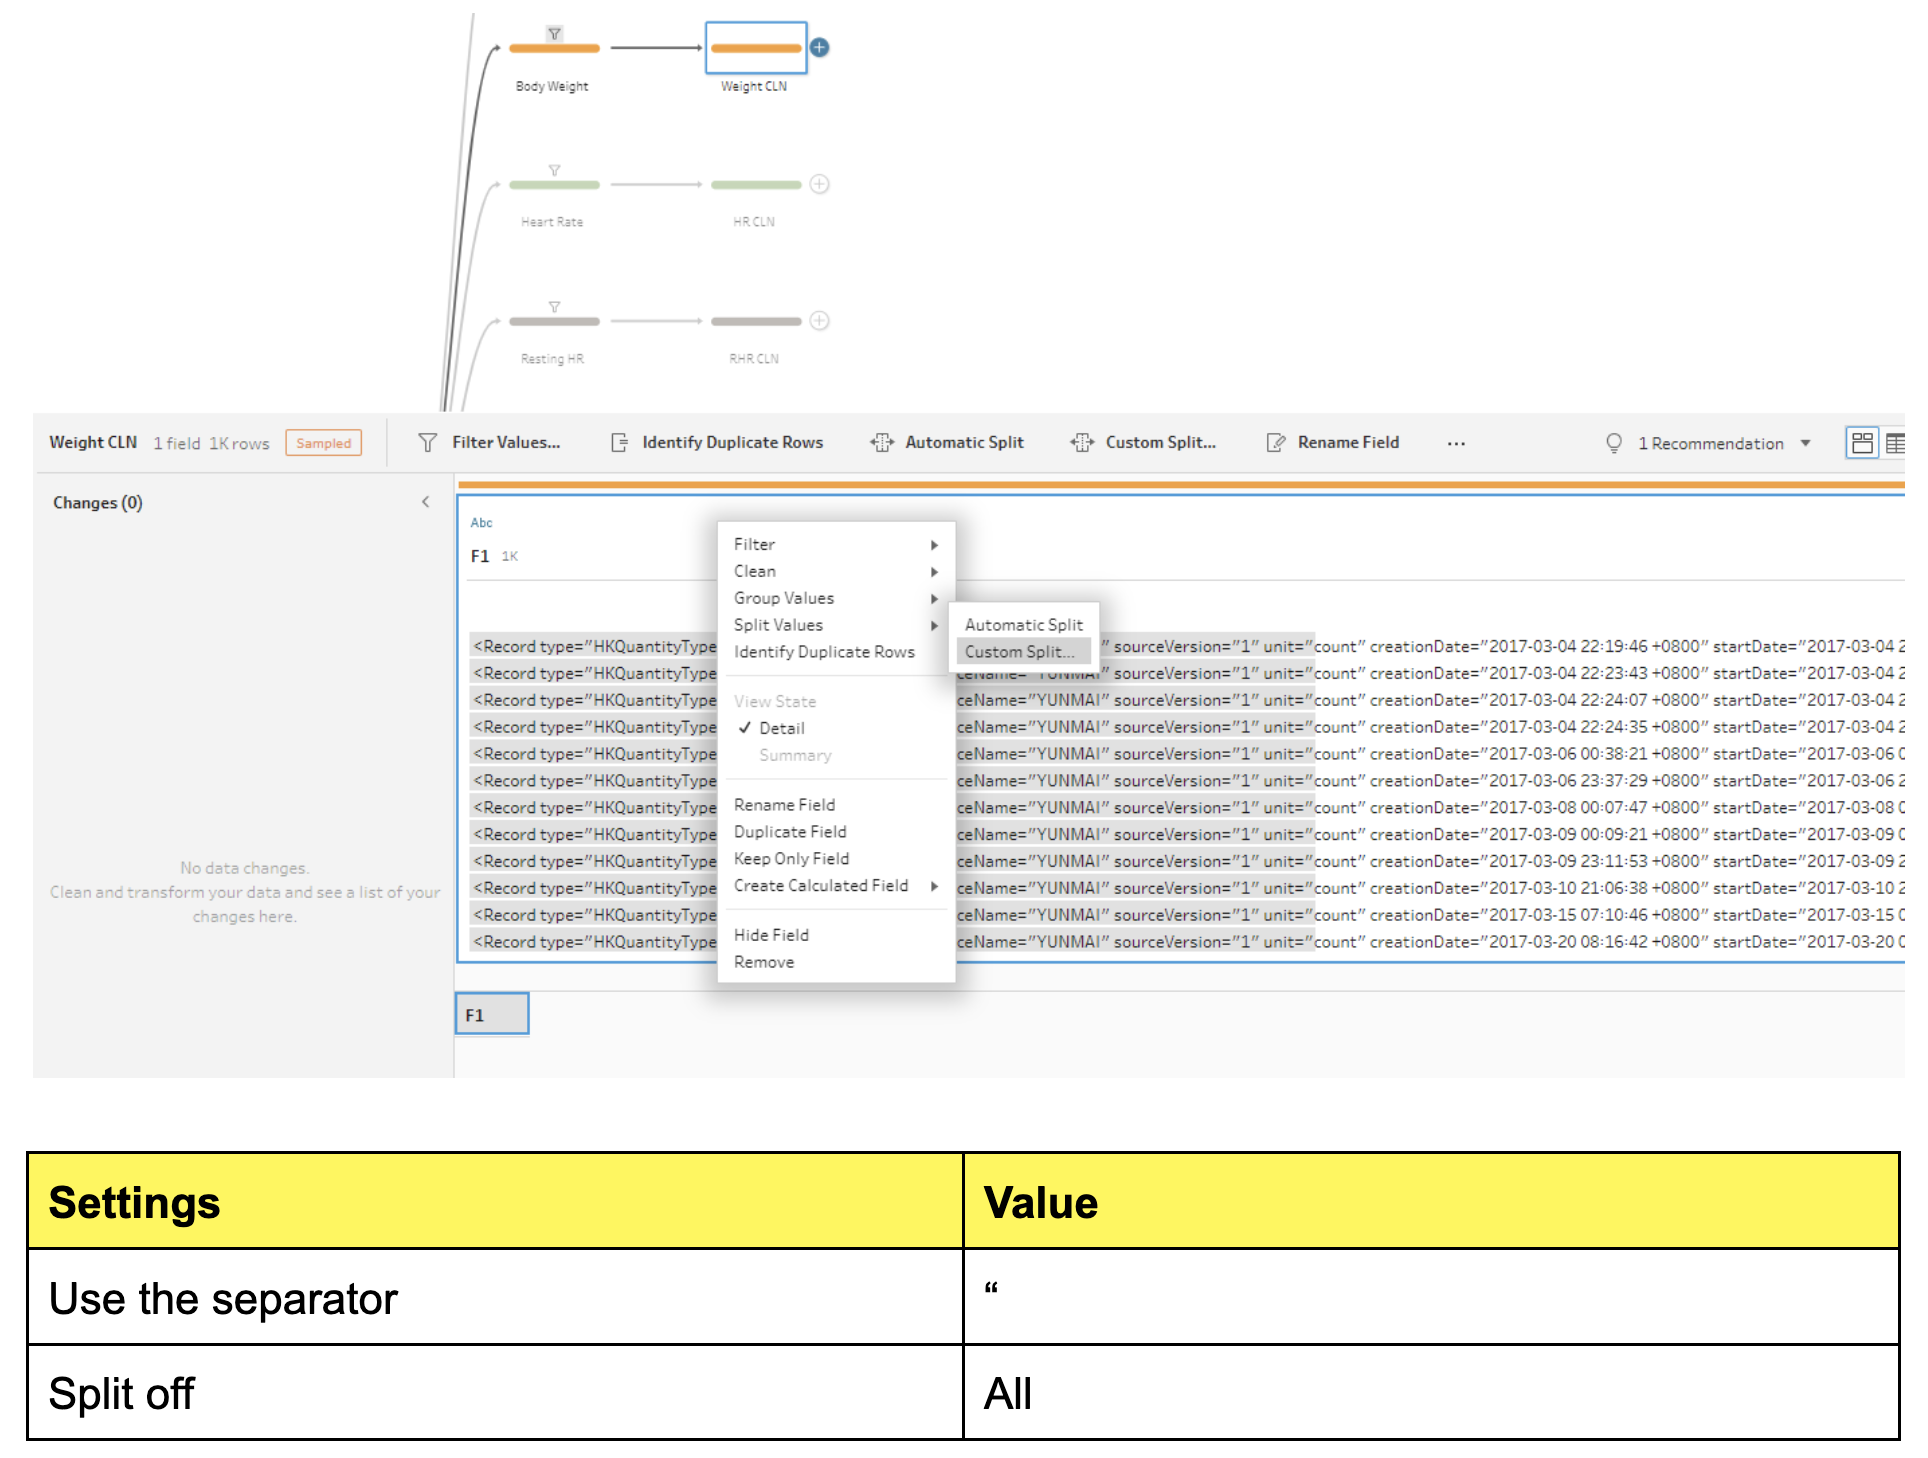The width and height of the screenshot is (1928, 1458).
Task: Click Custom Split toolbar button
Action: 1144,443
